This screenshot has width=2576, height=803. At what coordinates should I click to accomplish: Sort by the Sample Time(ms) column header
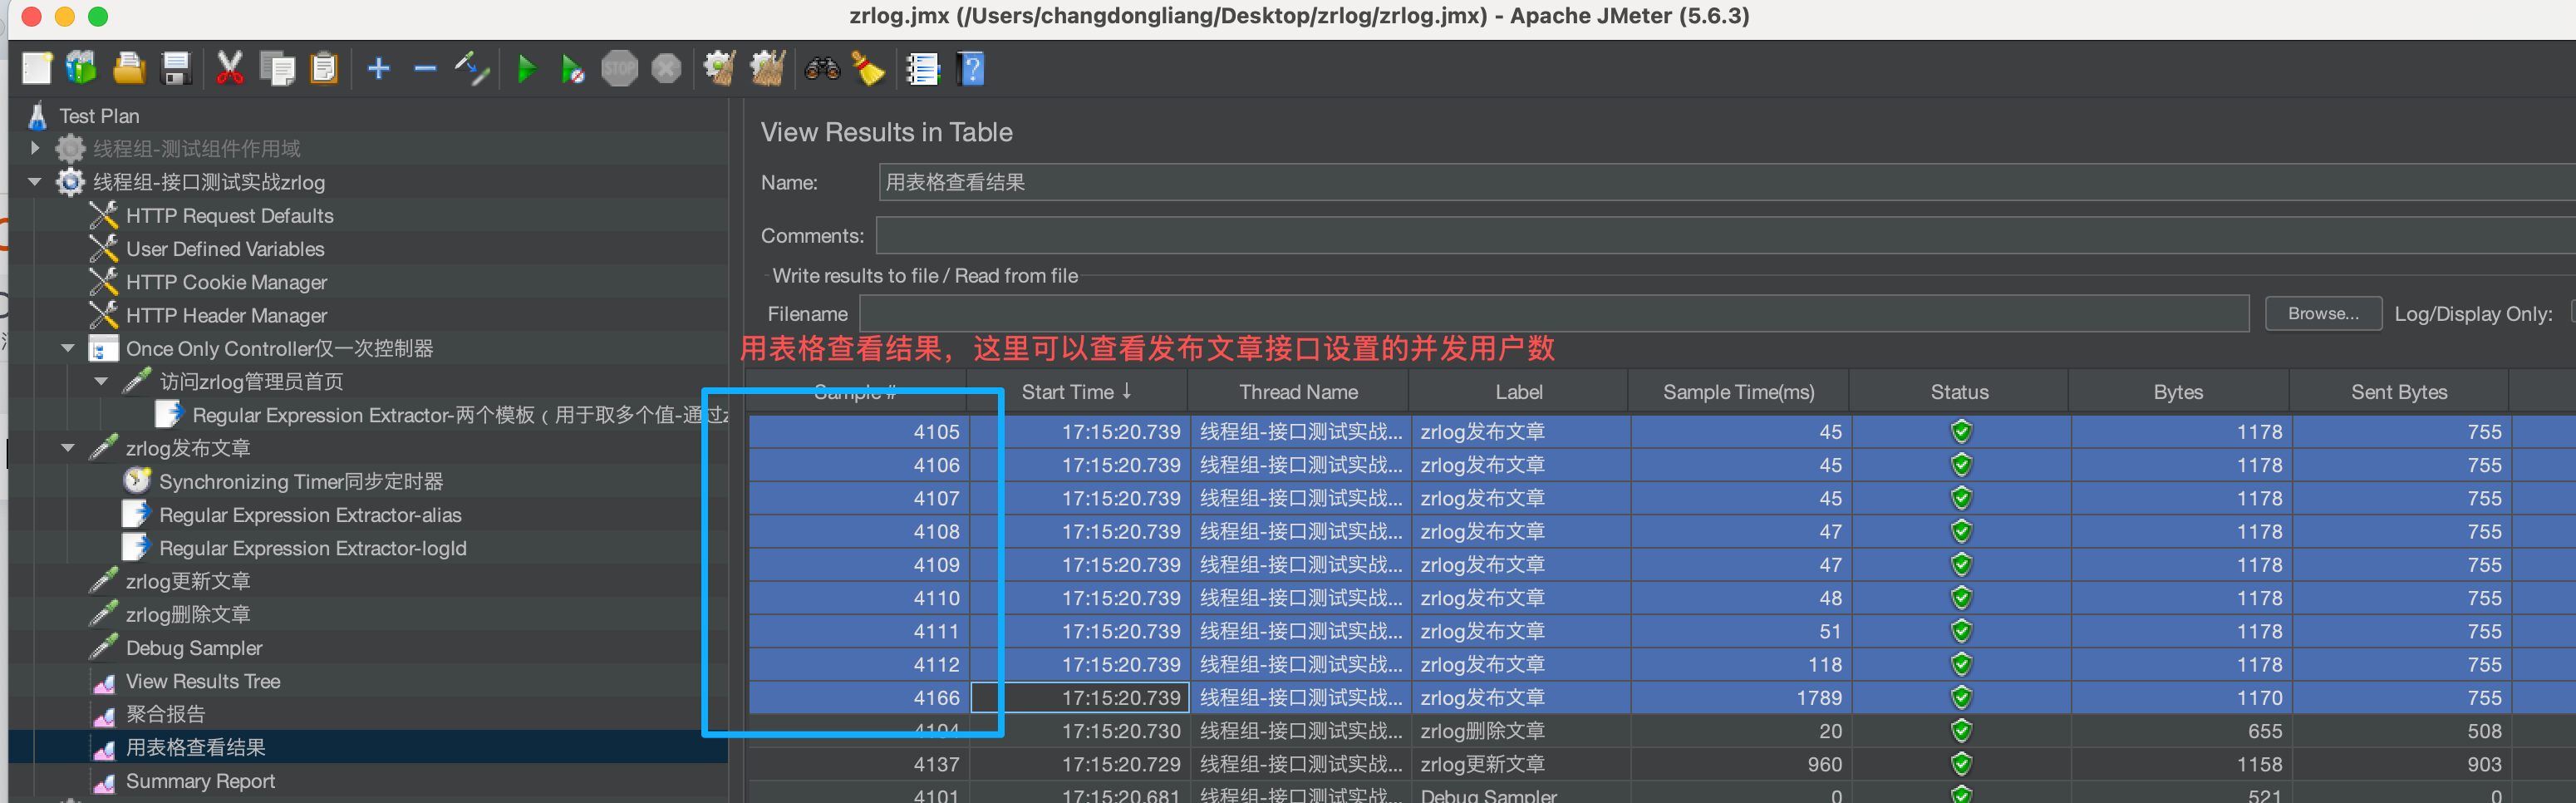(x=1738, y=391)
